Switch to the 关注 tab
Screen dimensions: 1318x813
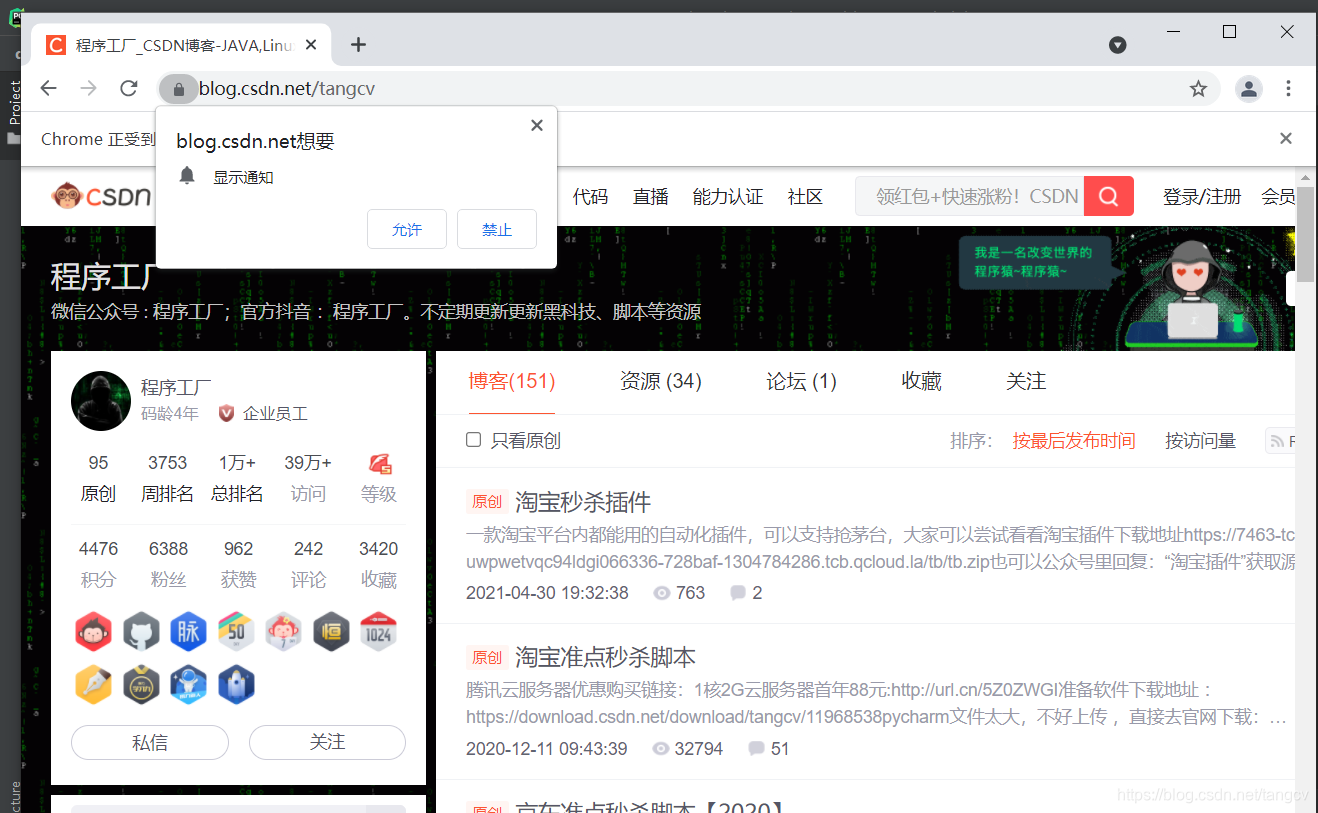(x=1026, y=381)
